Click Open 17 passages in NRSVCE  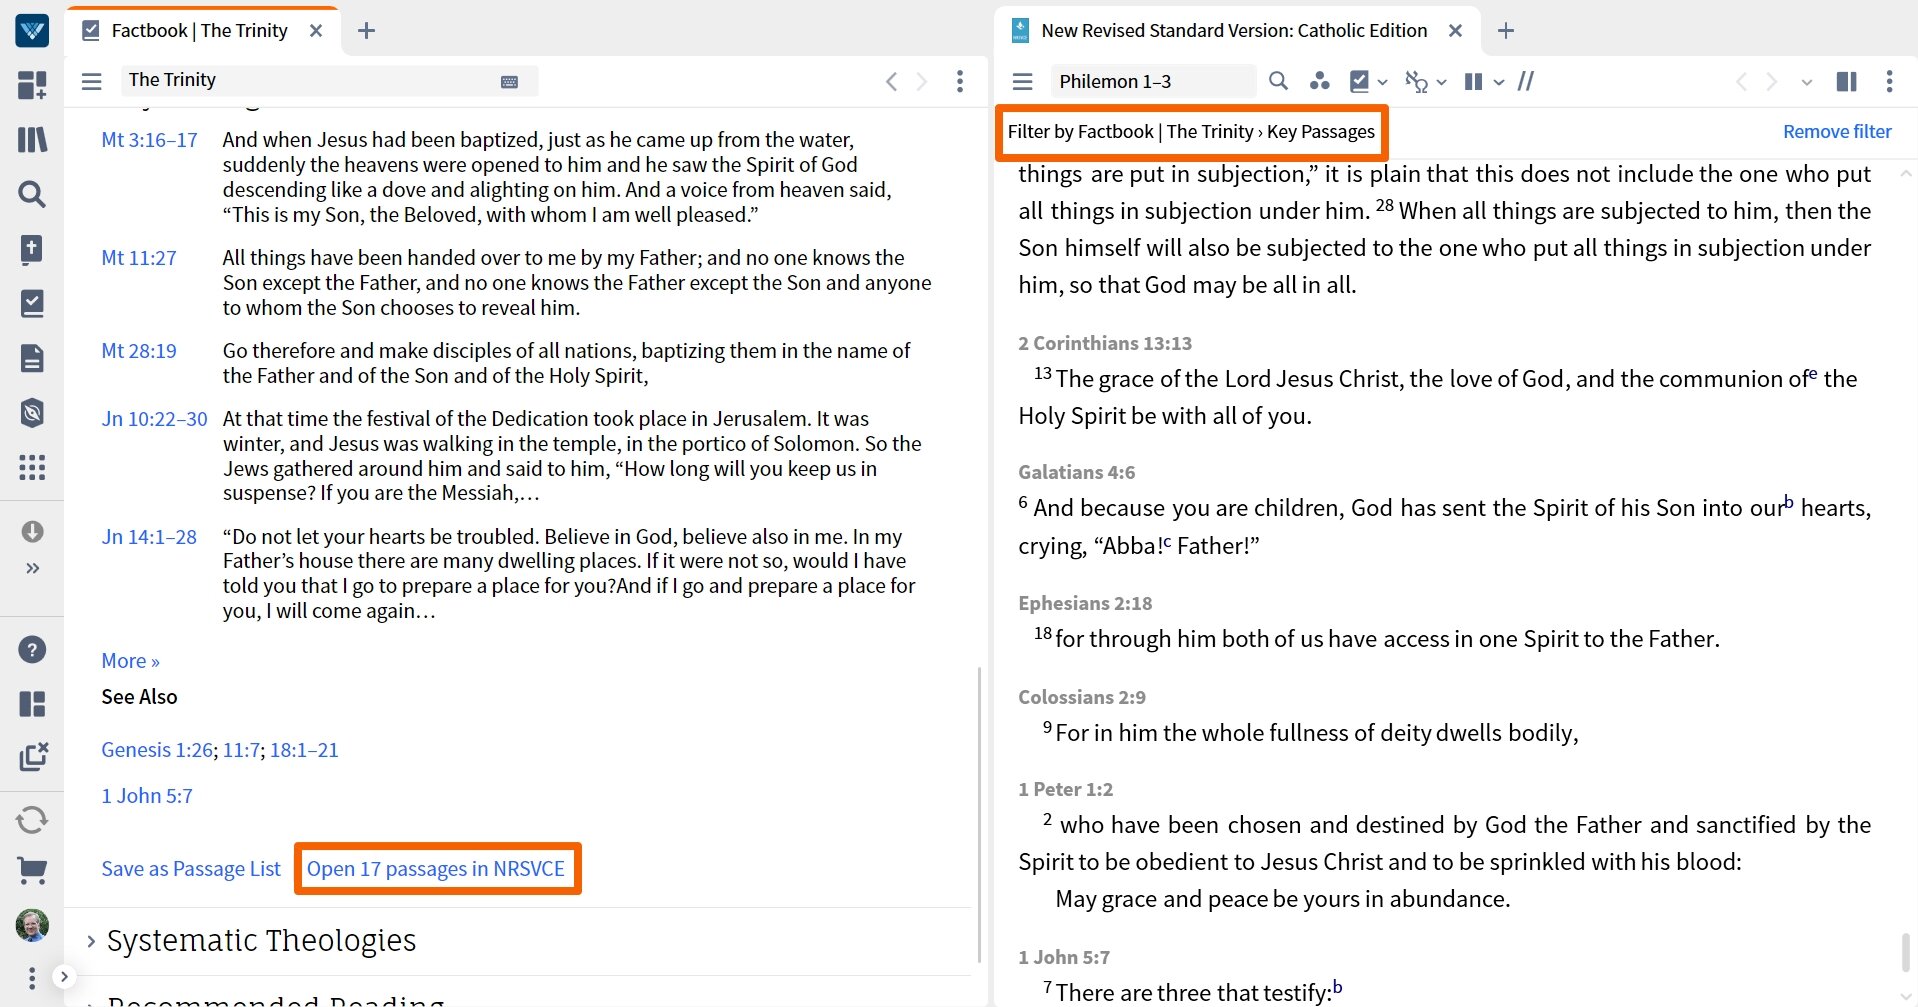pyautogui.click(x=436, y=869)
